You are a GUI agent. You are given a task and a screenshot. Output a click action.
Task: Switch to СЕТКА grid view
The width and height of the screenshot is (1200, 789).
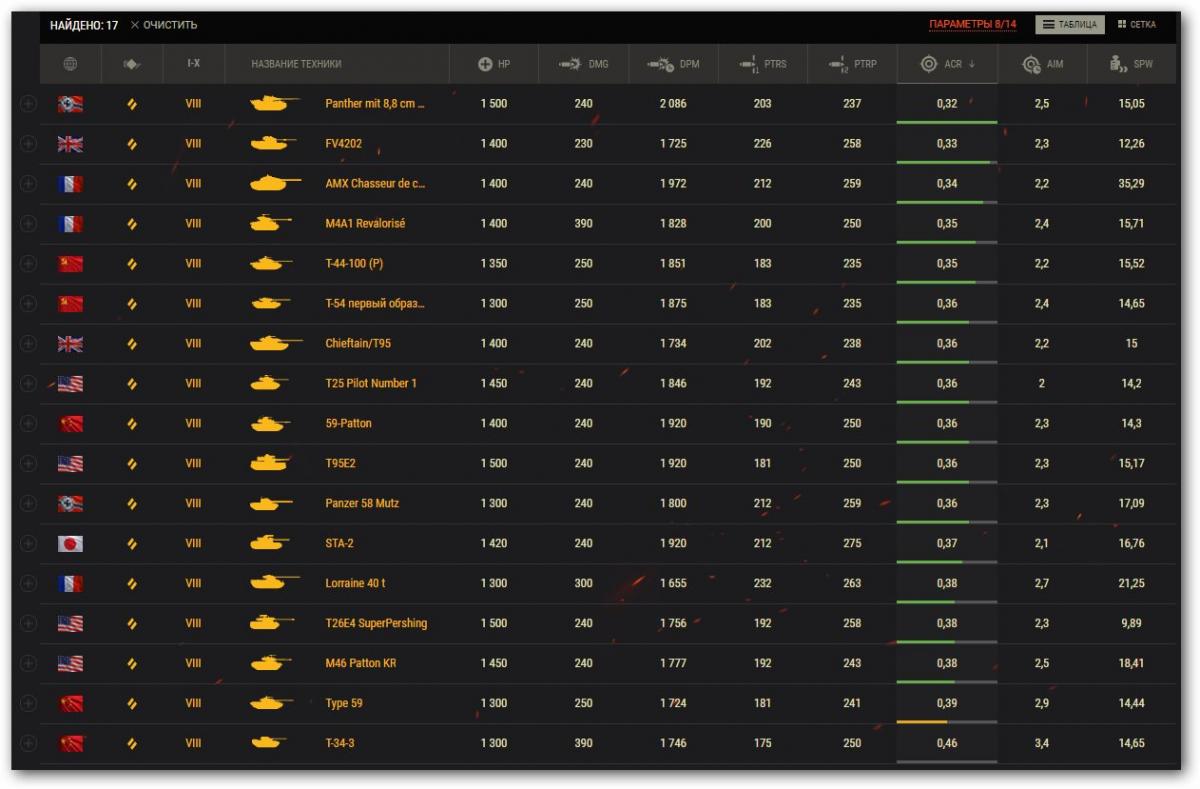(x=1138, y=25)
